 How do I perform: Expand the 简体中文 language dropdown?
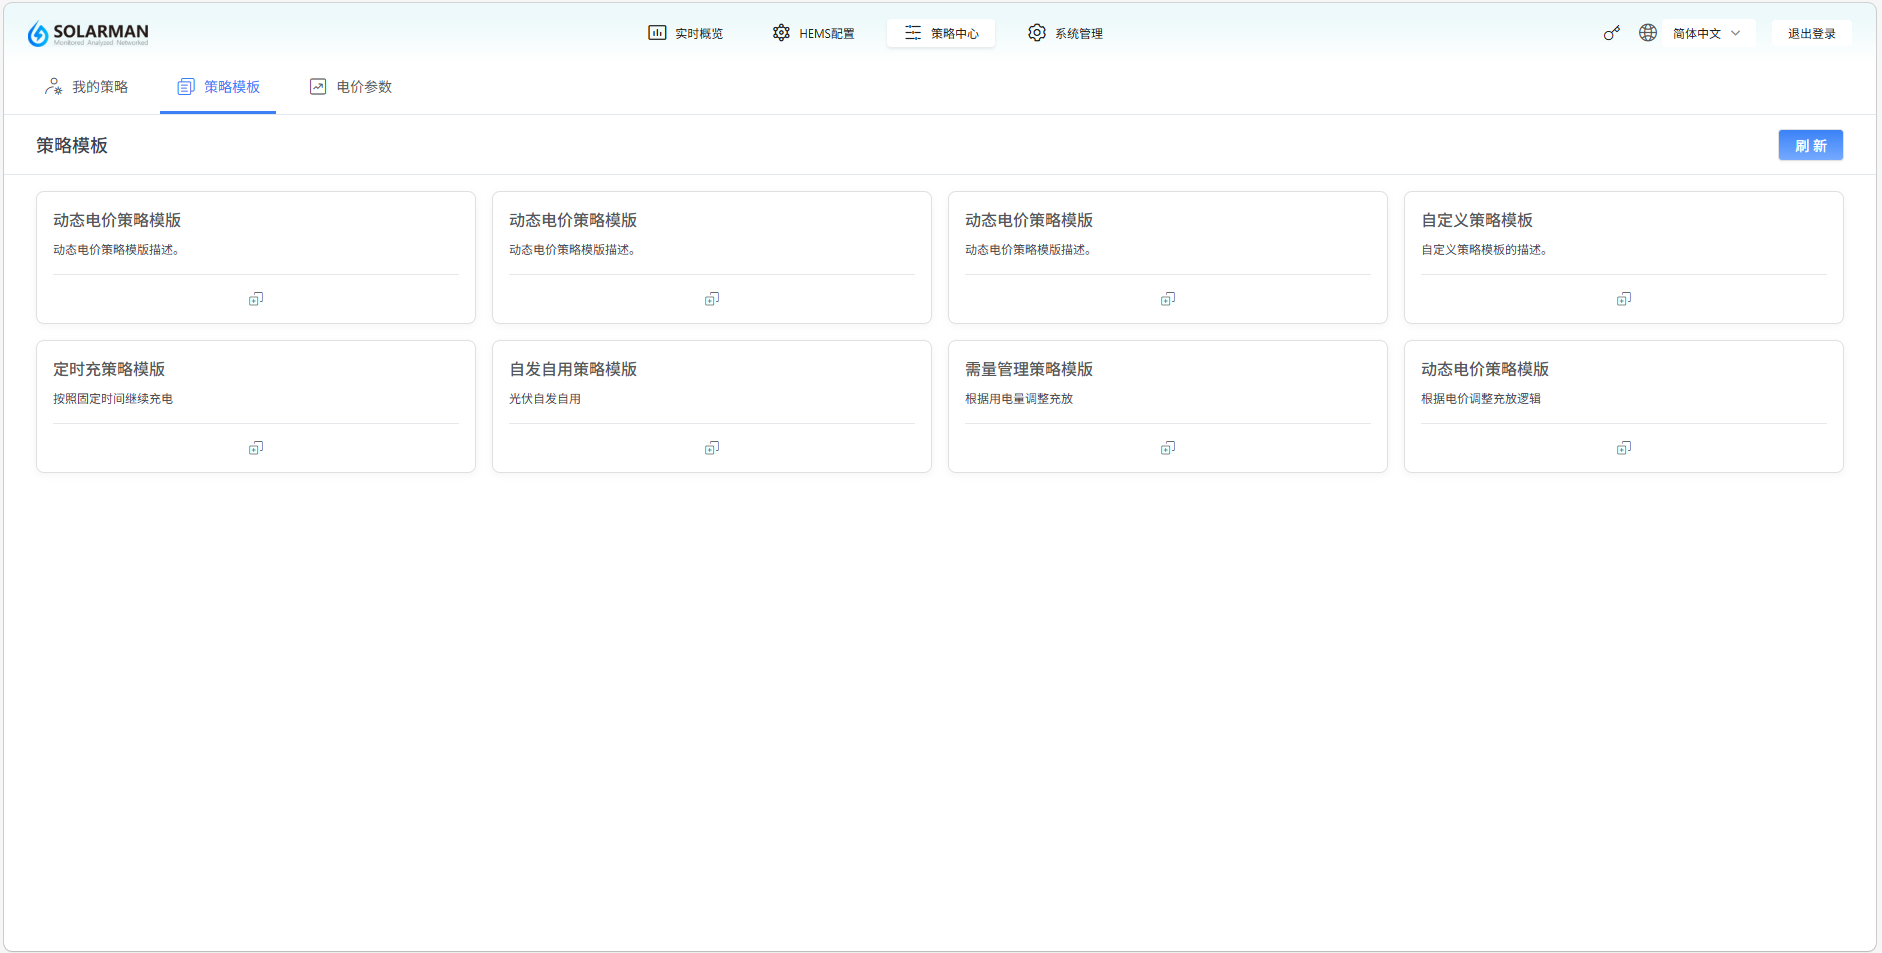1707,33
